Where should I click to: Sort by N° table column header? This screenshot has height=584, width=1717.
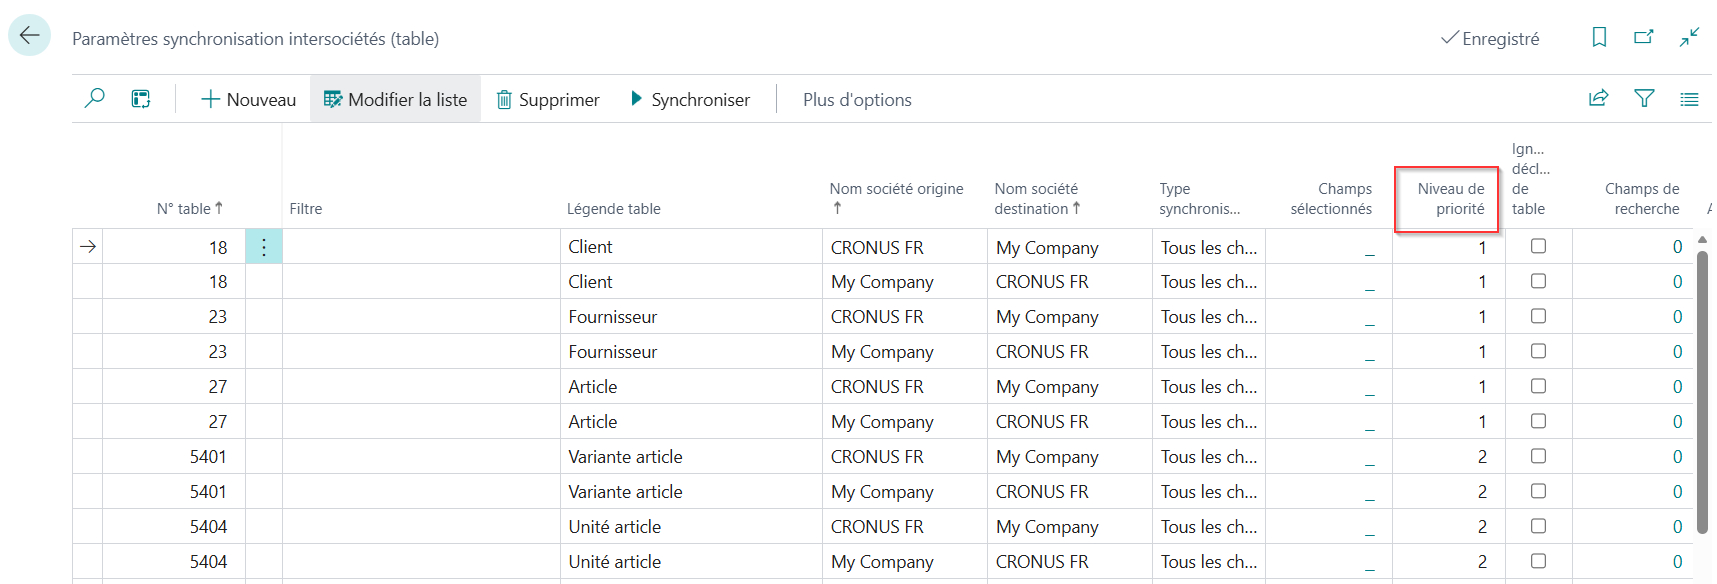click(x=189, y=208)
